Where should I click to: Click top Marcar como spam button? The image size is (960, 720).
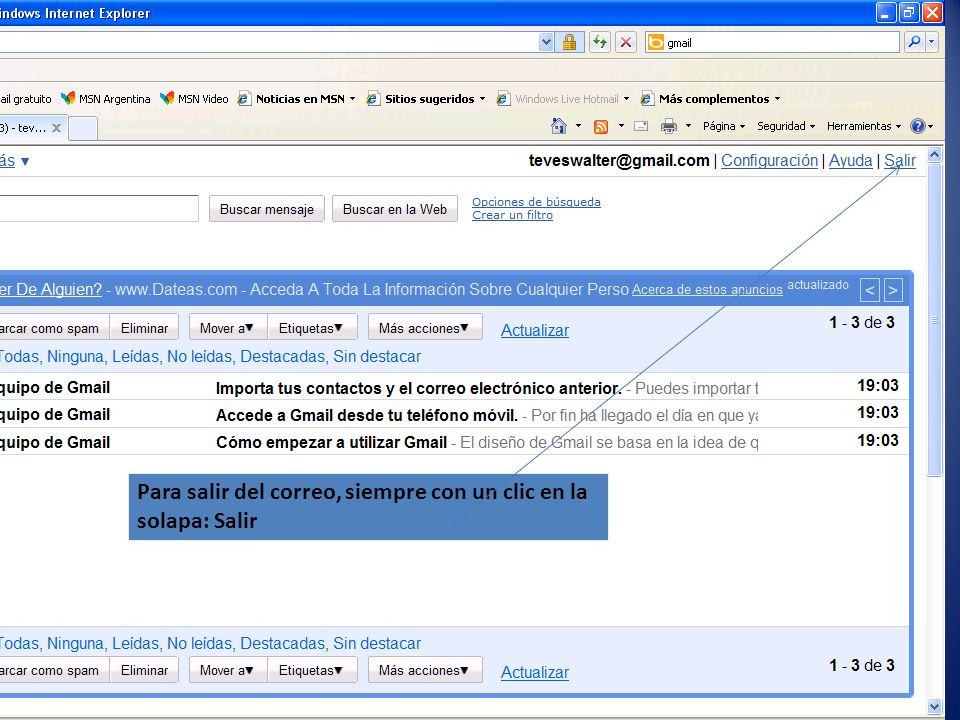(53, 328)
